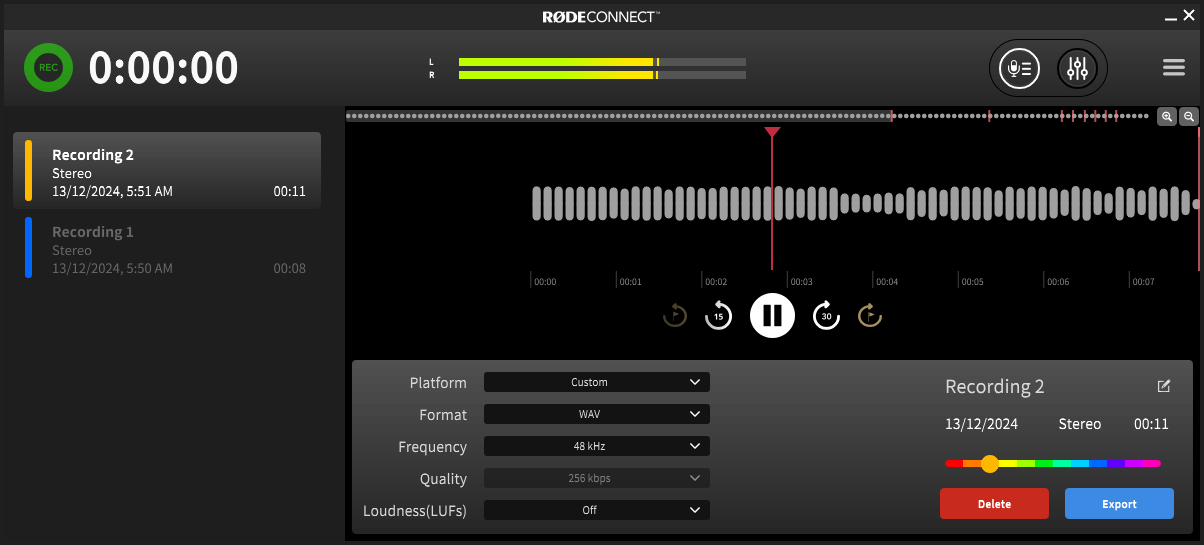1204x545 pixels.
Task: Expand the Platform dropdown
Action: click(596, 382)
